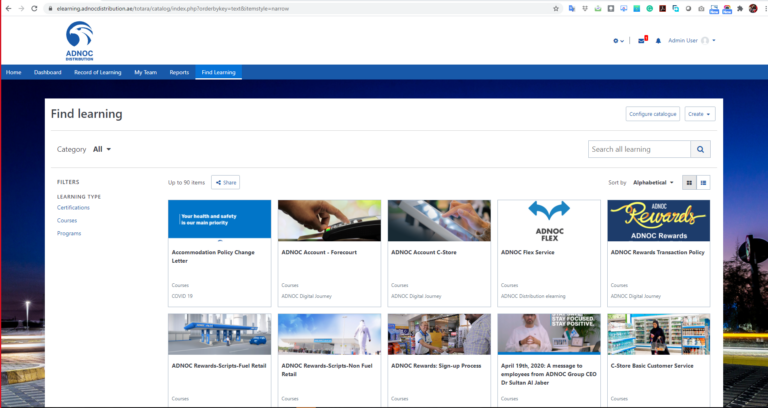The width and height of the screenshot is (768, 408).
Task: Open the Google Translate extension icon
Action: pos(572,8)
